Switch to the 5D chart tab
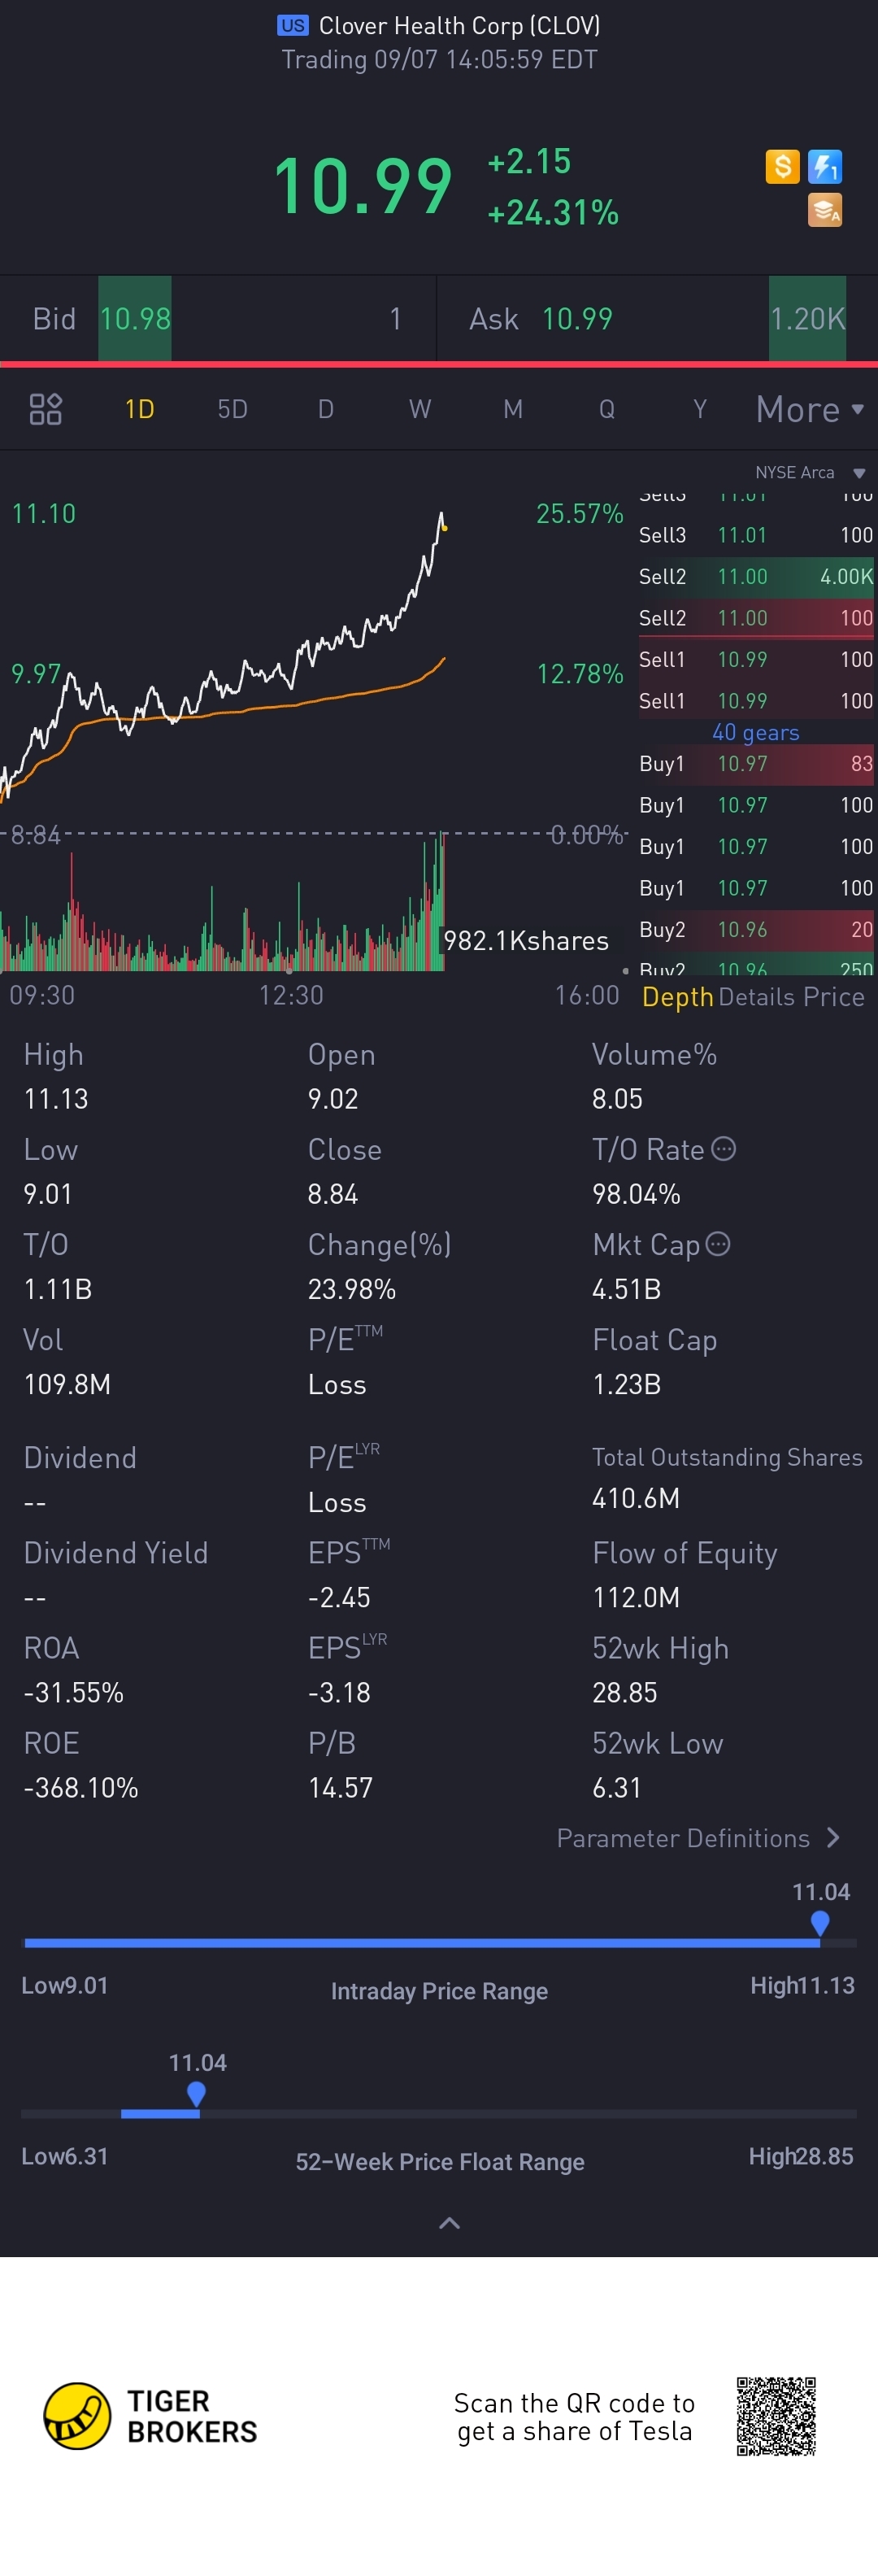The height and width of the screenshot is (2576, 878). click(x=232, y=409)
